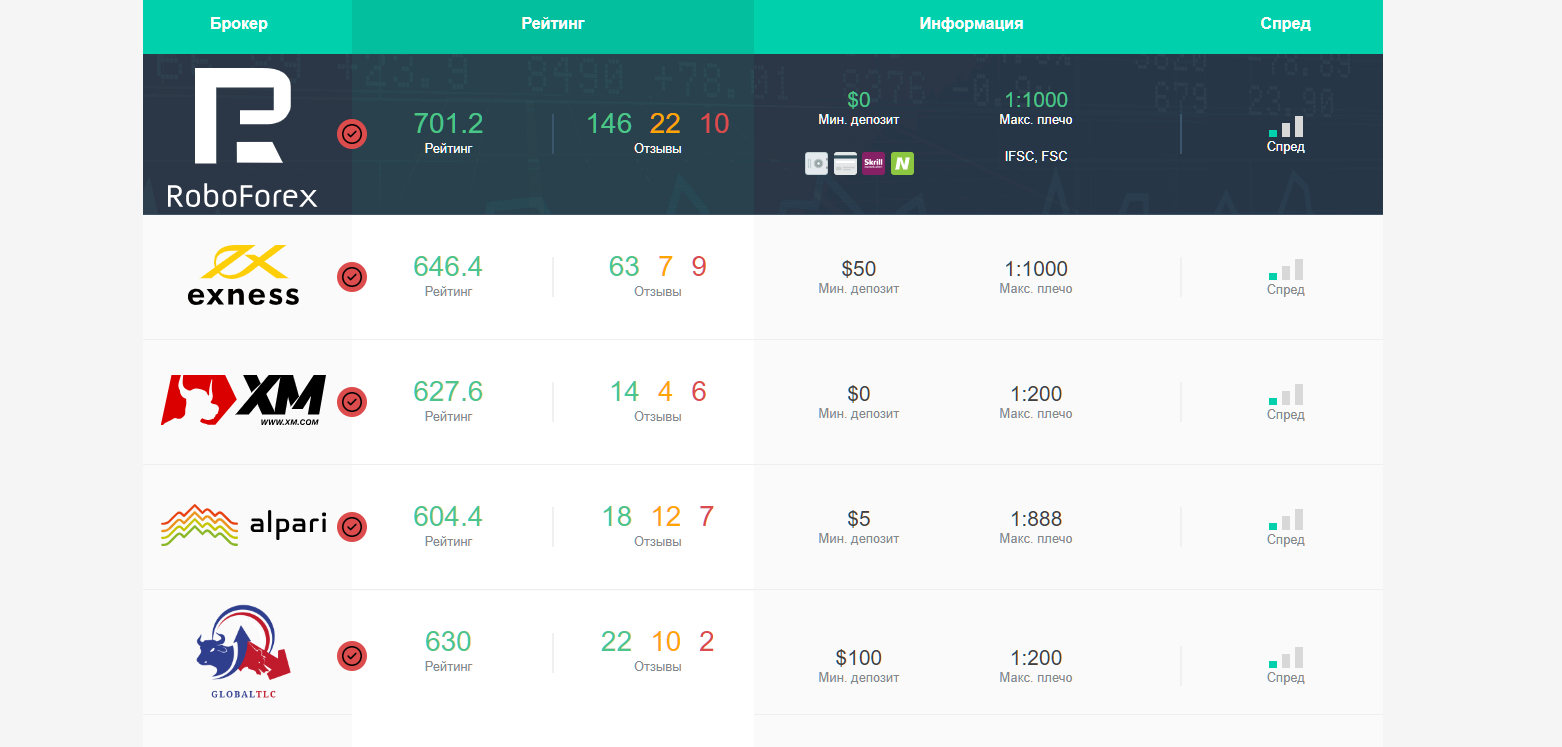
Task: Open Exness 9 negative reviews
Action: point(699,267)
